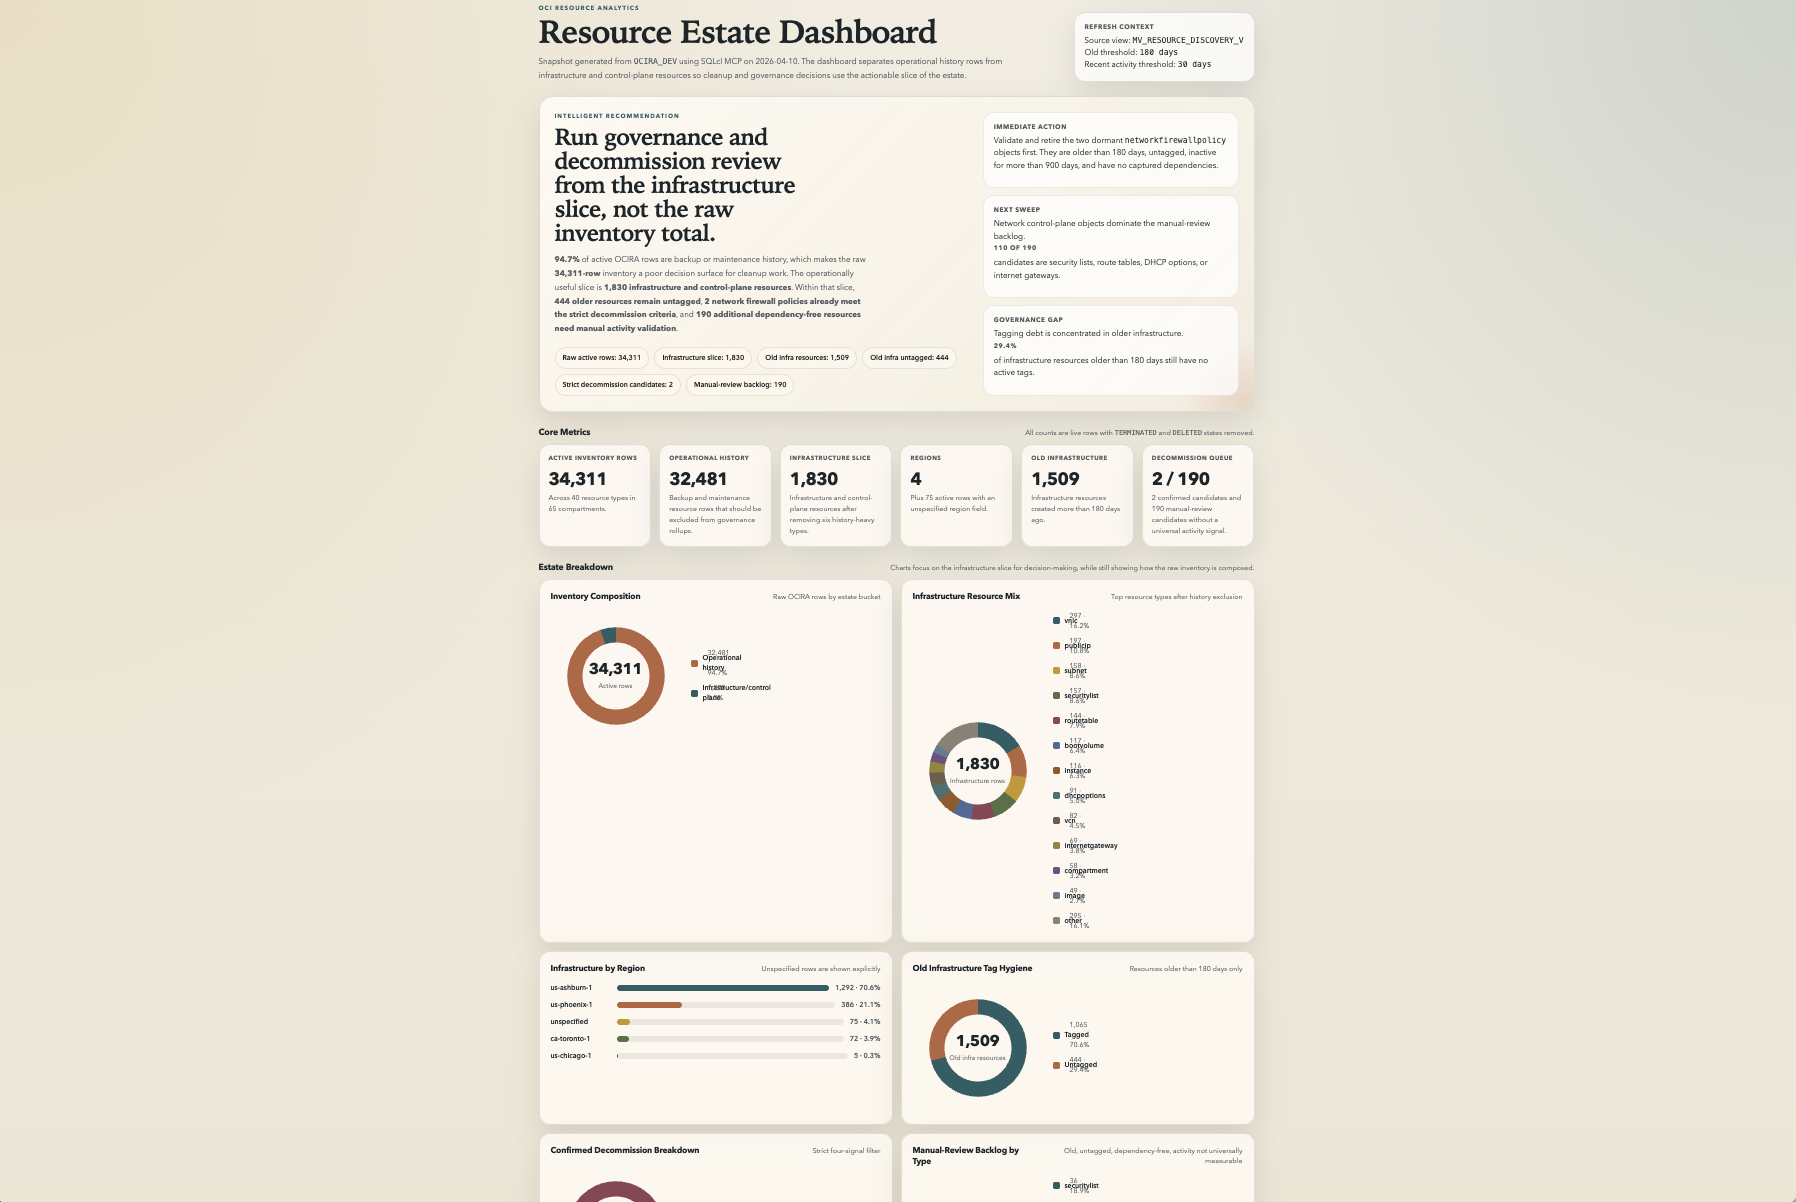Image resolution: width=1796 pixels, height=1202 pixels.
Task: Click the Regions metric card
Action: [957, 496]
